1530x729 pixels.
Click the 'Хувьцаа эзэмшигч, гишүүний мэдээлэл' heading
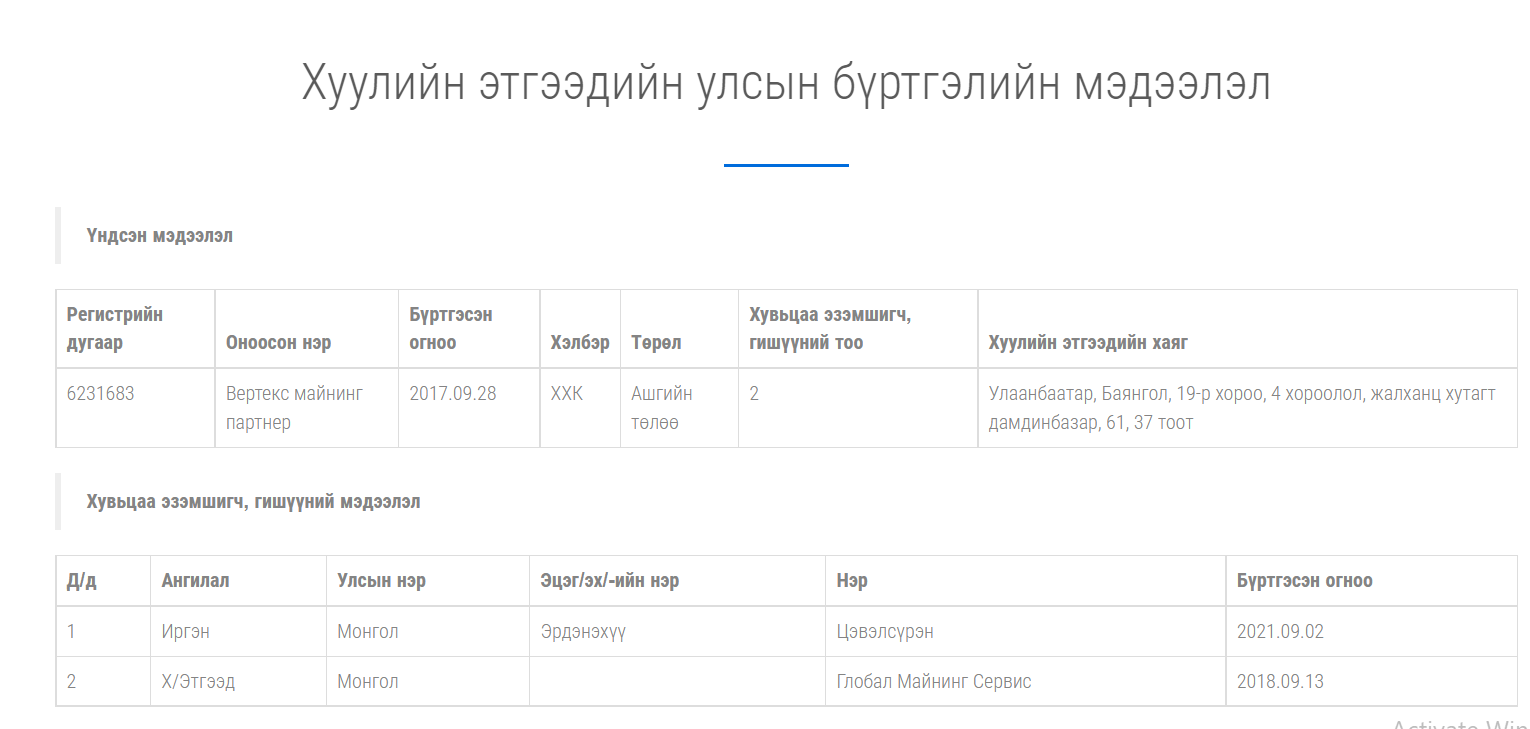coord(253,502)
